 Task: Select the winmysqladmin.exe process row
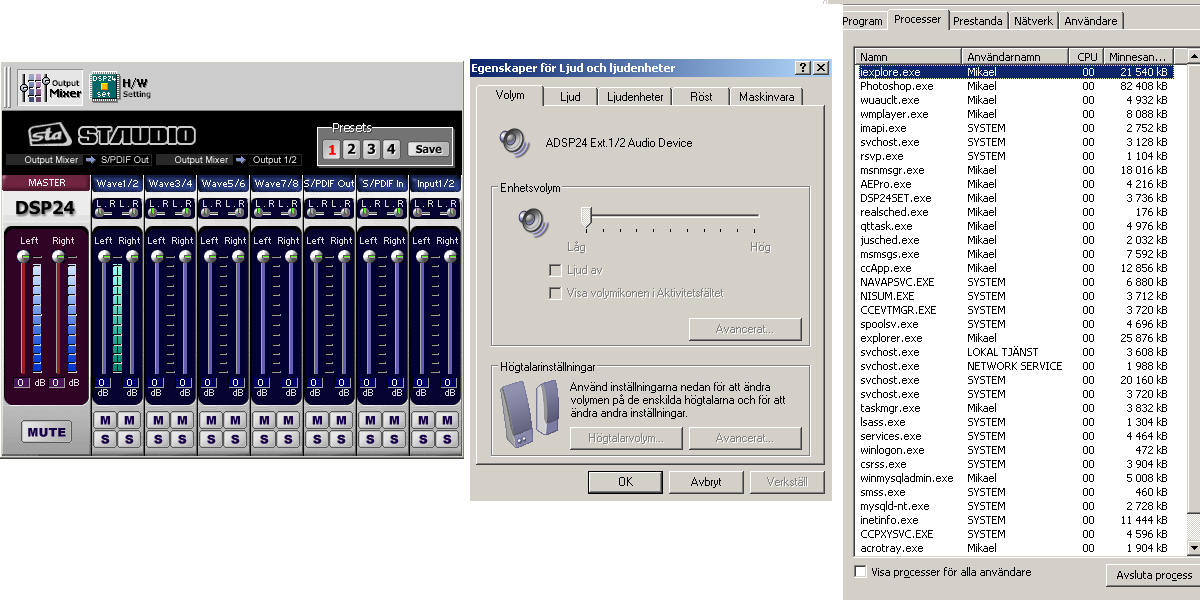(x=1016, y=478)
